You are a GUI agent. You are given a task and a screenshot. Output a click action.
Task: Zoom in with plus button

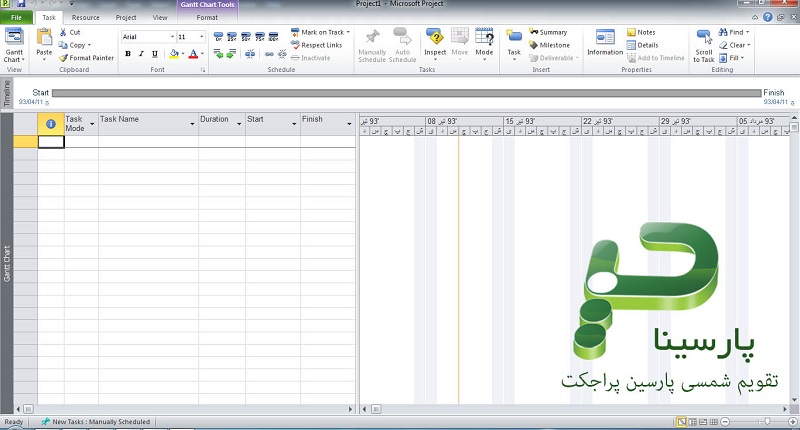pyautogui.click(x=792, y=422)
